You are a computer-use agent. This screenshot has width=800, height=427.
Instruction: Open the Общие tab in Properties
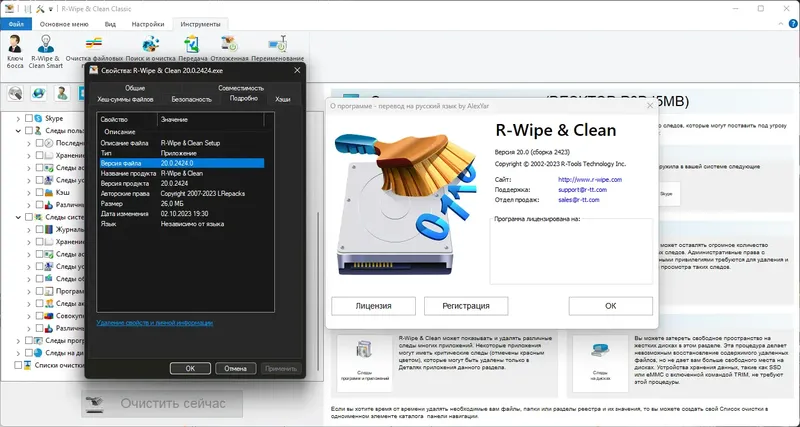(135, 88)
